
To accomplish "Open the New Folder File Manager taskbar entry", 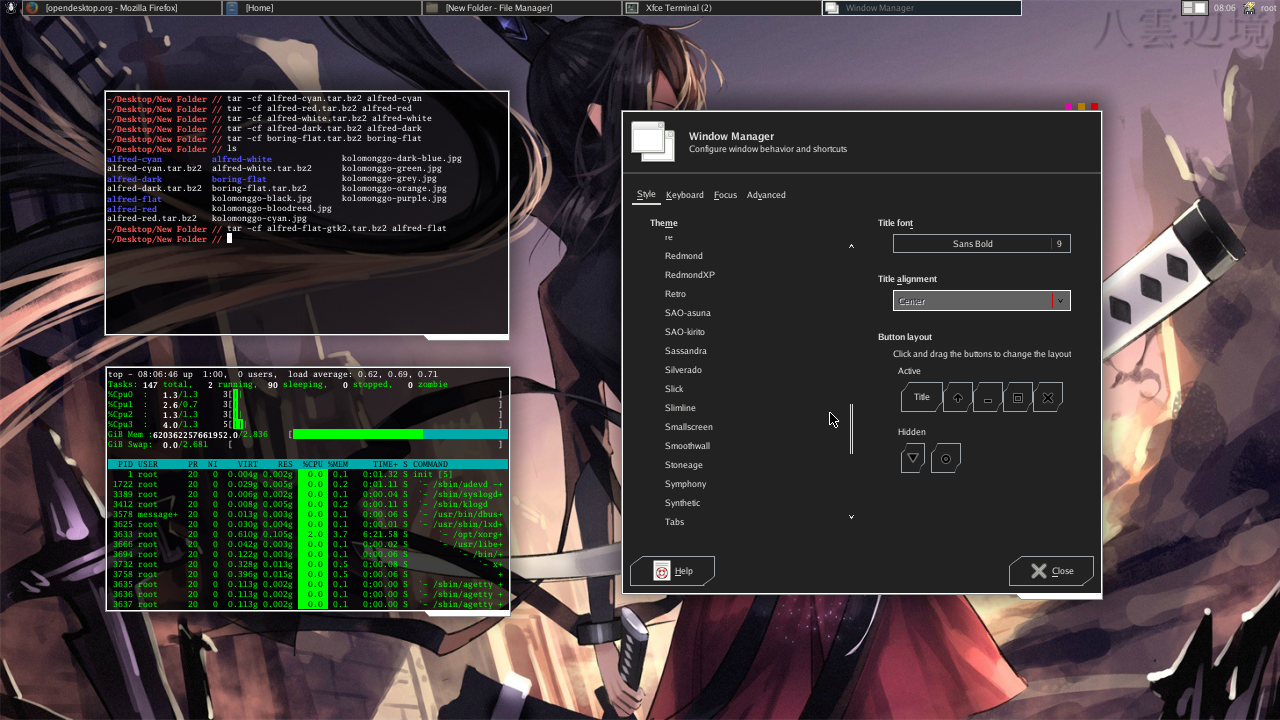I will coord(521,8).
